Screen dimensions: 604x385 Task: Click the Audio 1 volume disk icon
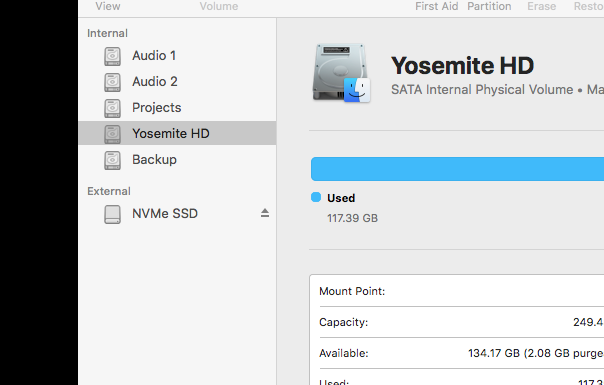pos(112,56)
